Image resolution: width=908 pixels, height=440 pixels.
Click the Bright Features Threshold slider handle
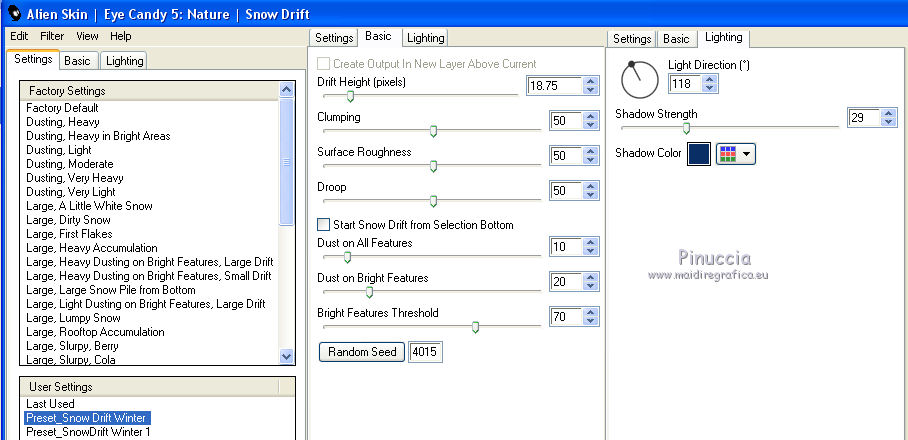point(475,327)
